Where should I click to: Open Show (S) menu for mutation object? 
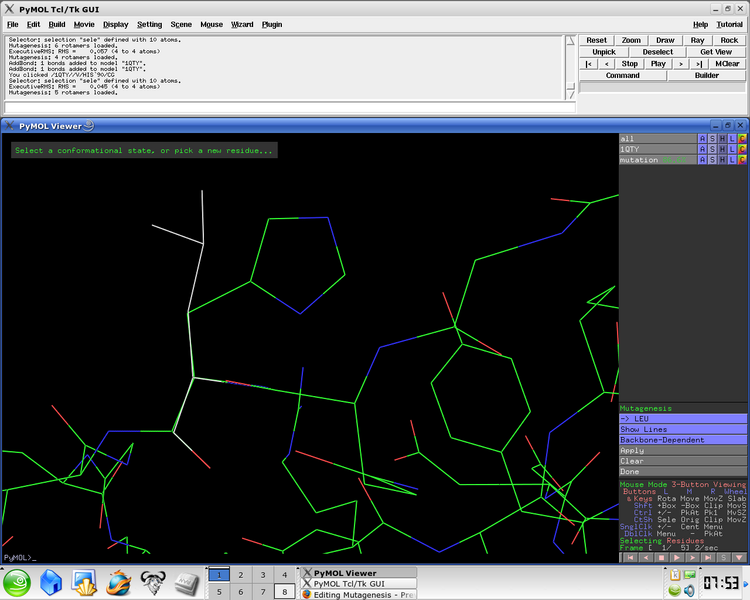pyautogui.click(x=712, y=160)
